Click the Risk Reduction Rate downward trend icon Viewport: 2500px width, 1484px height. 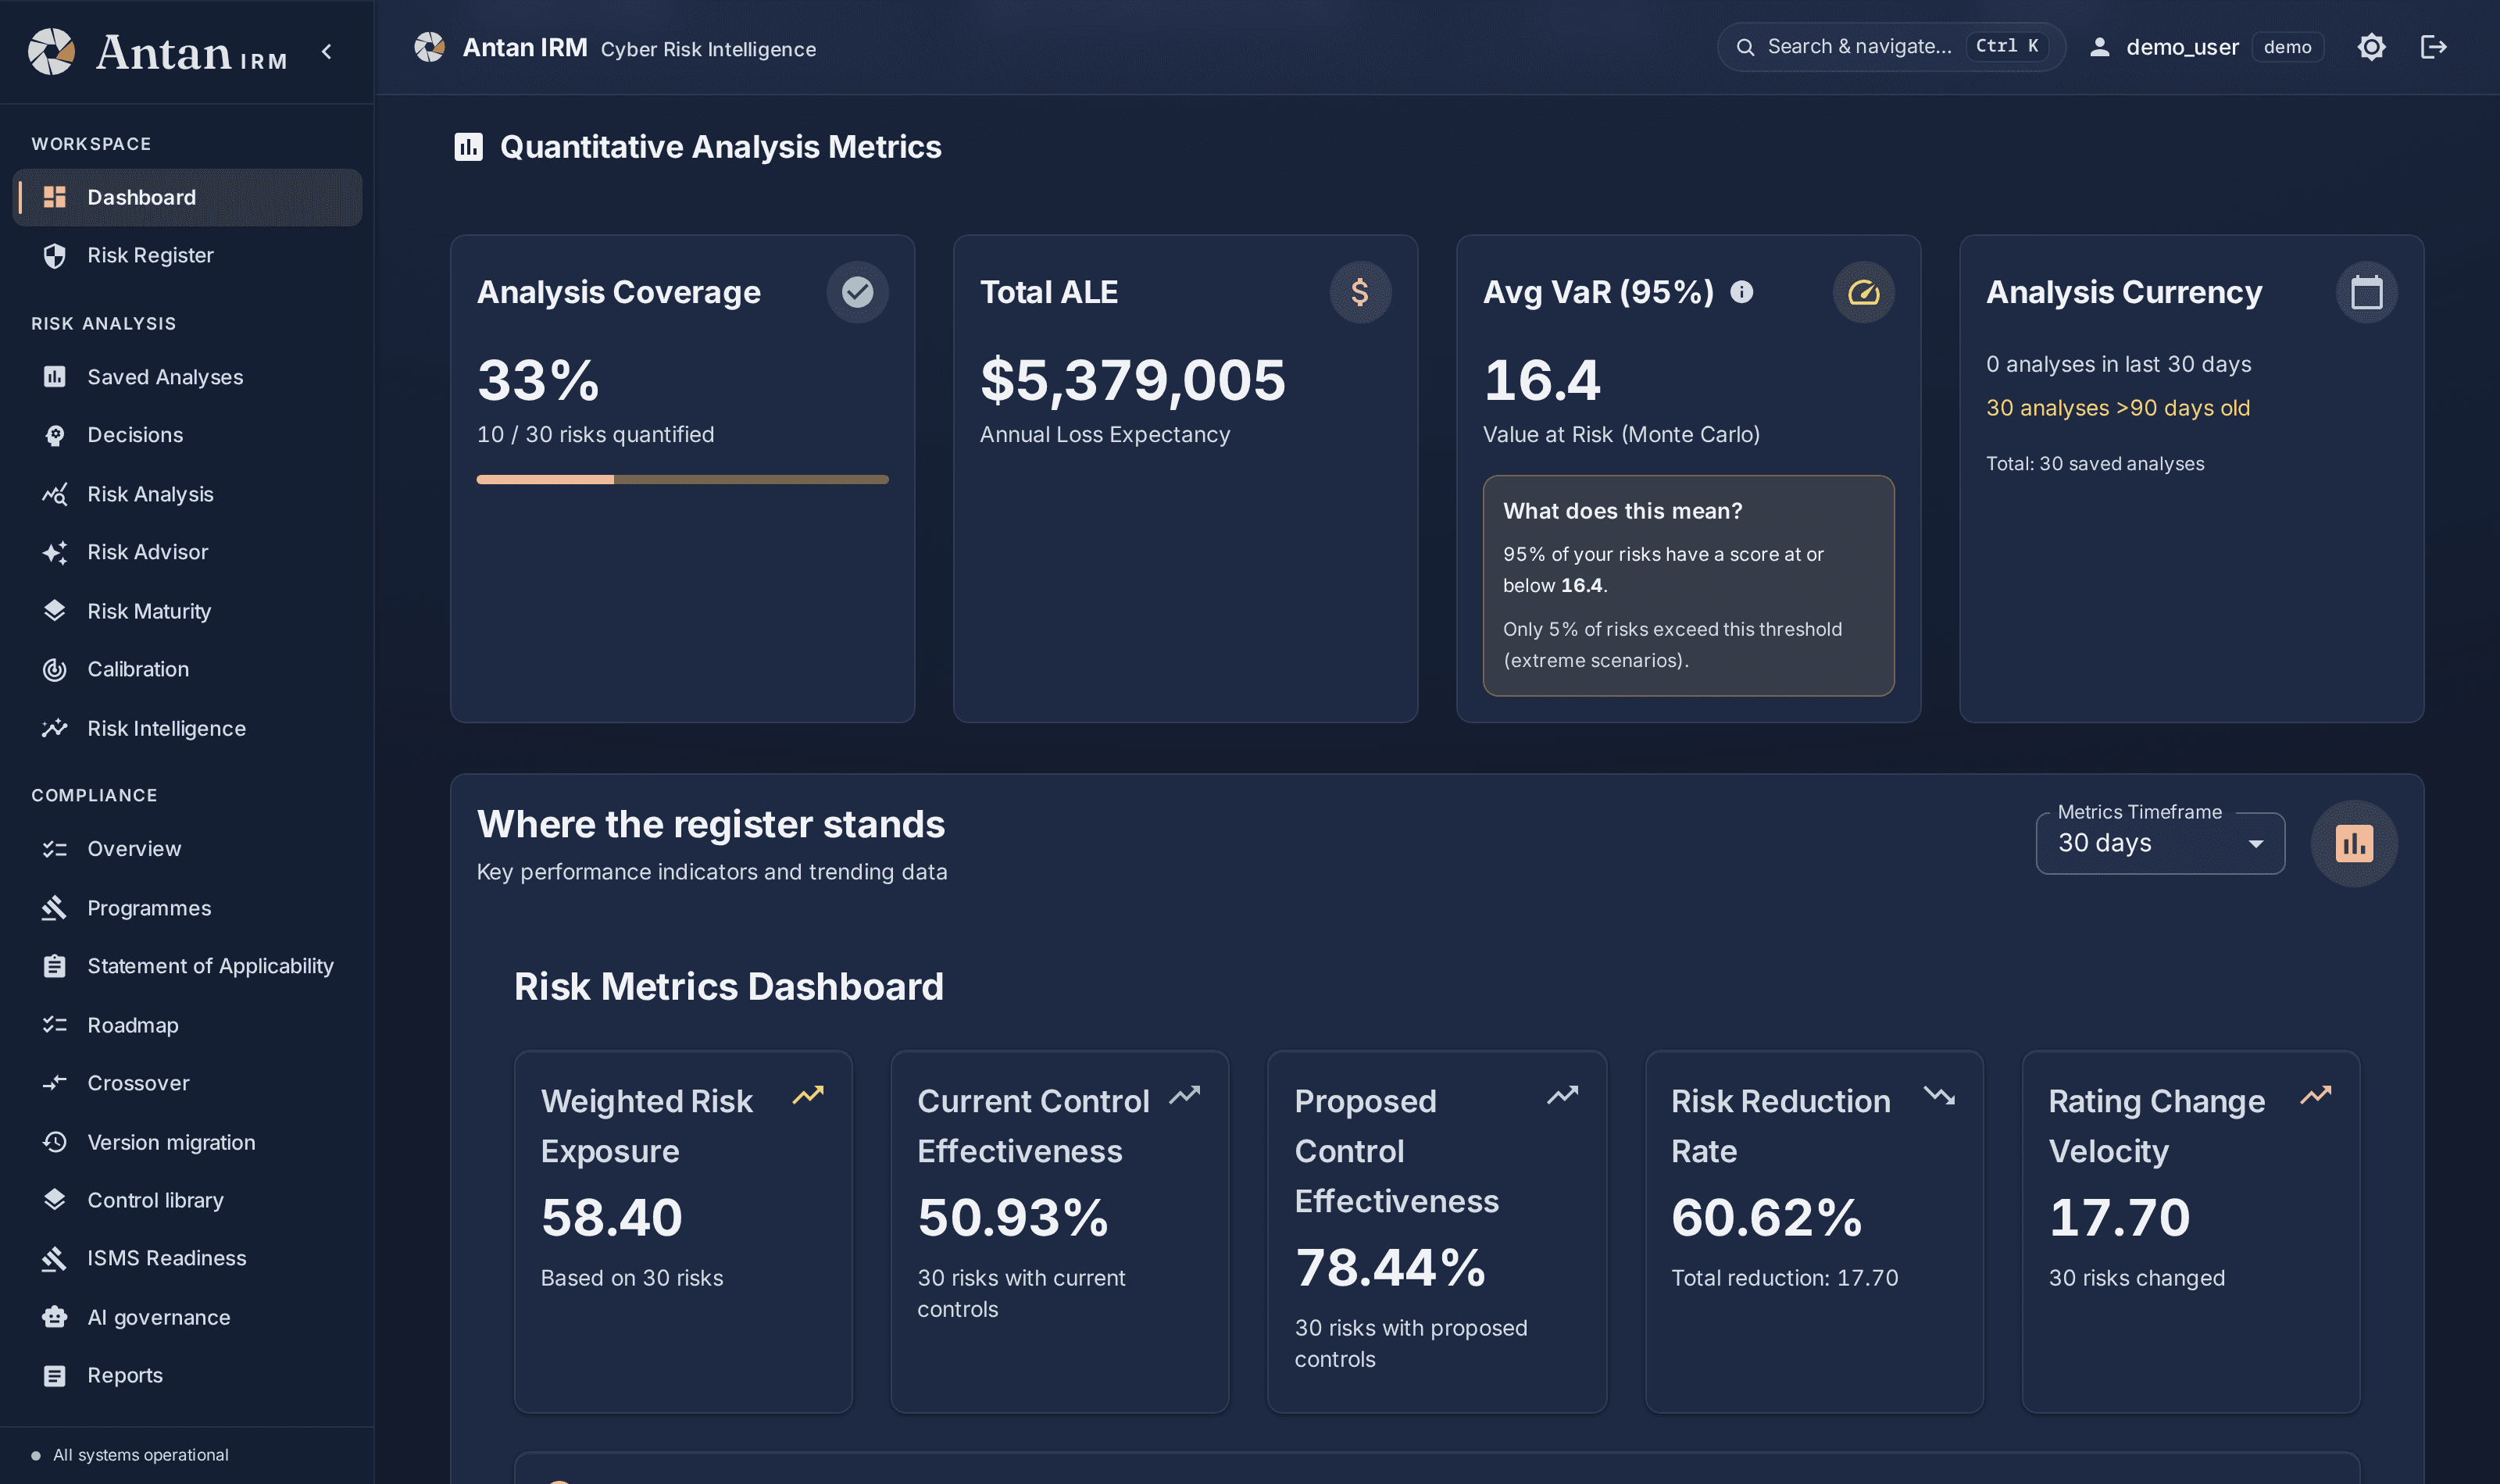click(x=1939, y=1095)
